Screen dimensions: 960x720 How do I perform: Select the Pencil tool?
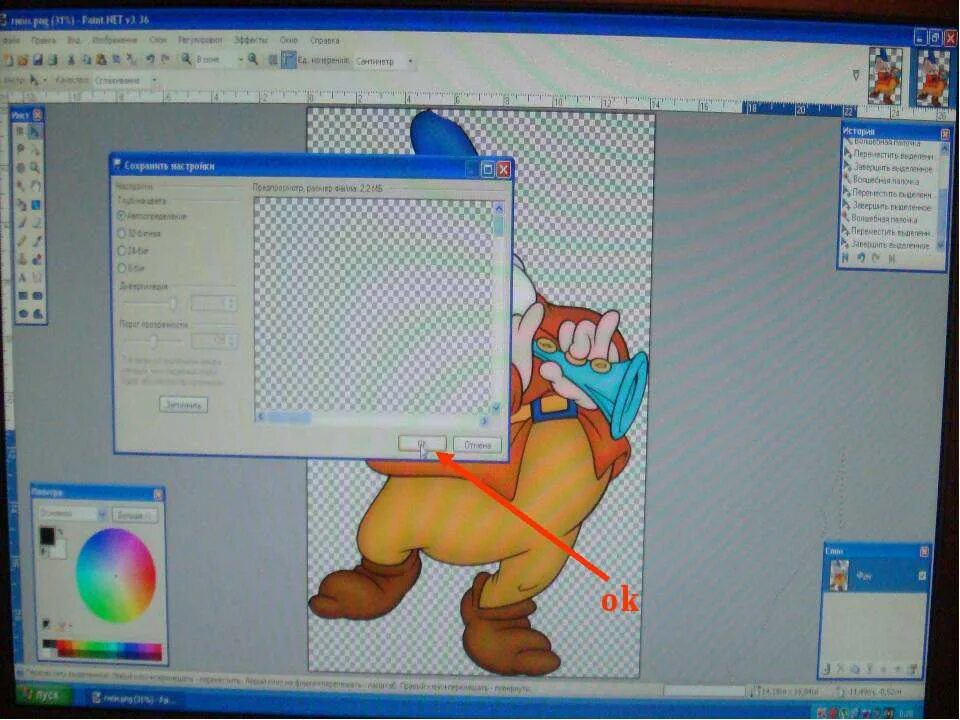coord(21,241)
